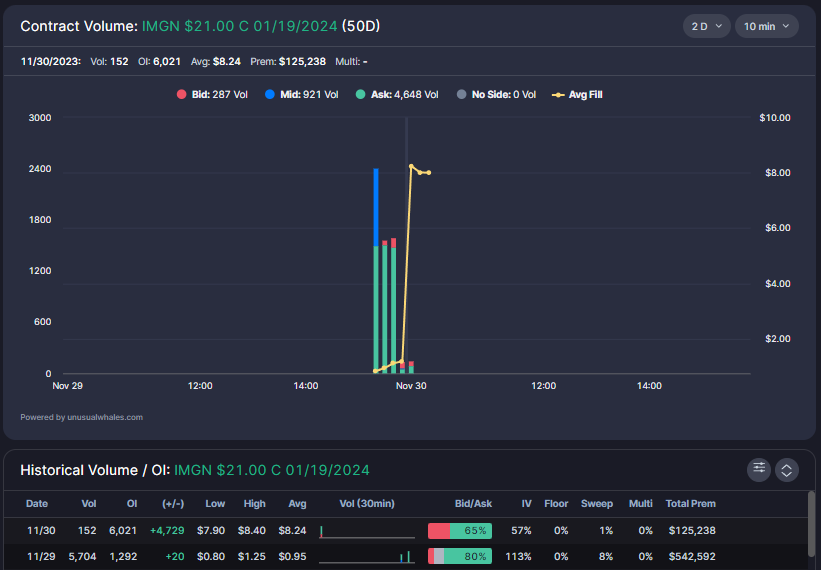Toggle the blue Mid volume legend dot
The height and width of the screenshot is (570, 821).
(x=270, y=95)
